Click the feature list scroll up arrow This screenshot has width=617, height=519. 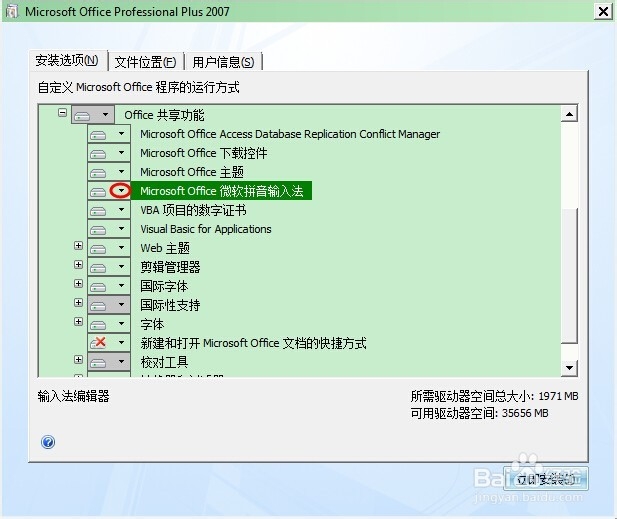(x=569, y=114)
